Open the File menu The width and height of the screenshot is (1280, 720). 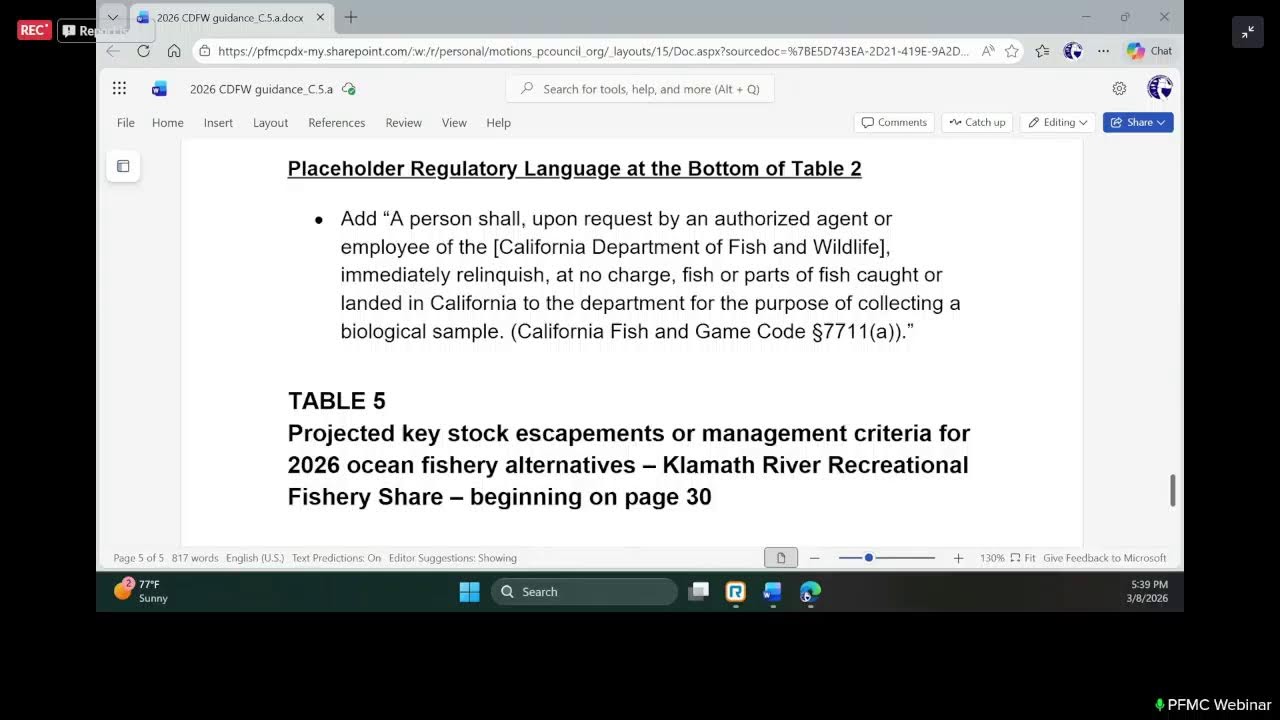126,122
